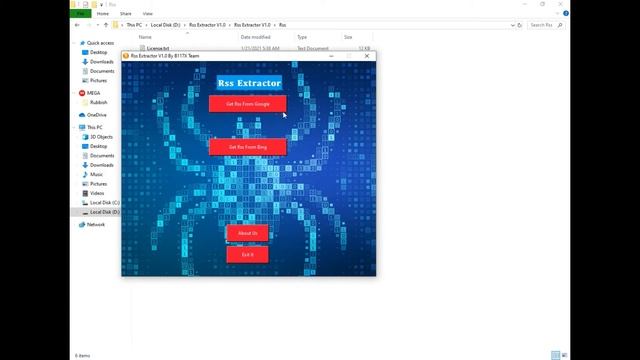Sort files by Type column

click(302, 37)
